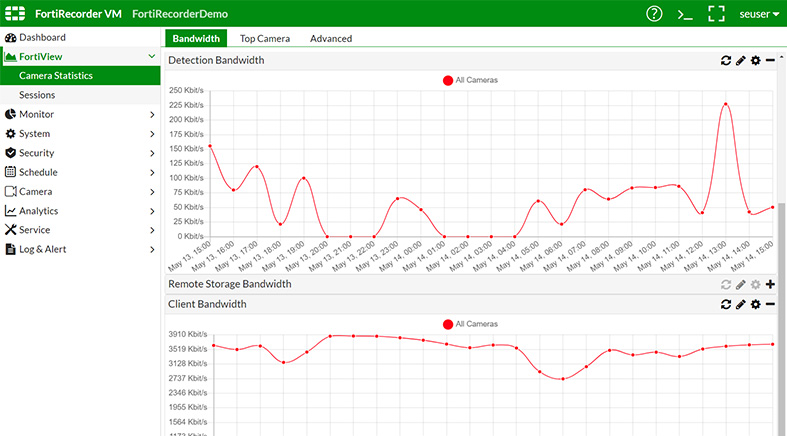Open the help question mark icon
Screen dimensions: 787x436
[654, 14]
